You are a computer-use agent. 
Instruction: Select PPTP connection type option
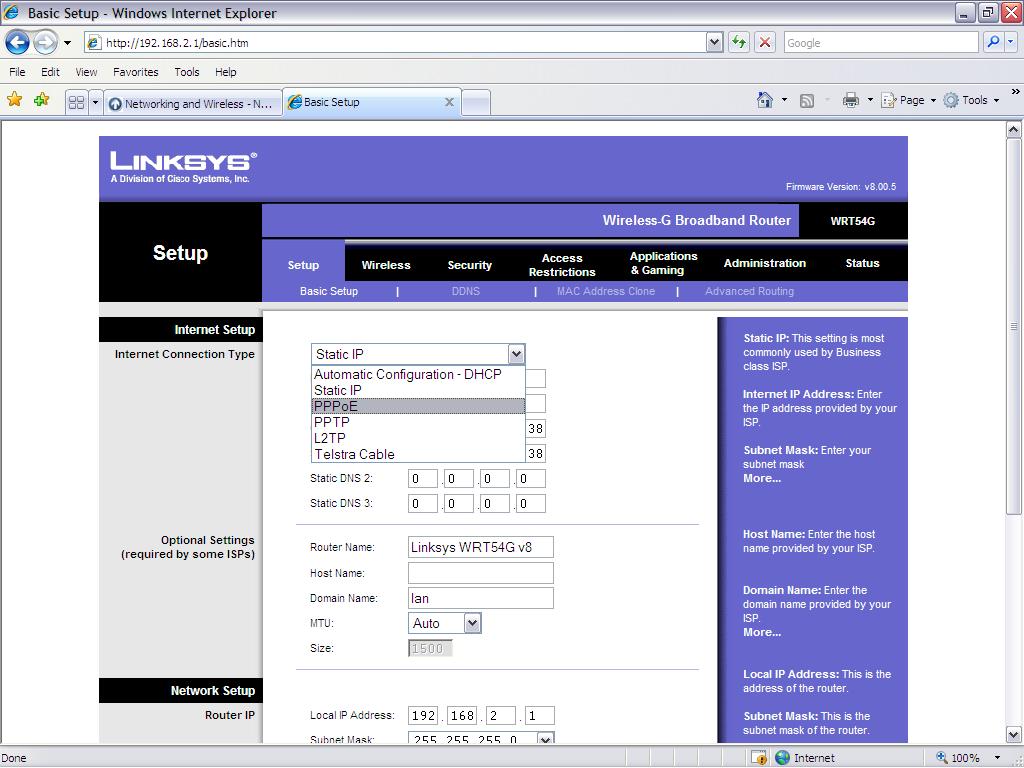pos(418,423)
